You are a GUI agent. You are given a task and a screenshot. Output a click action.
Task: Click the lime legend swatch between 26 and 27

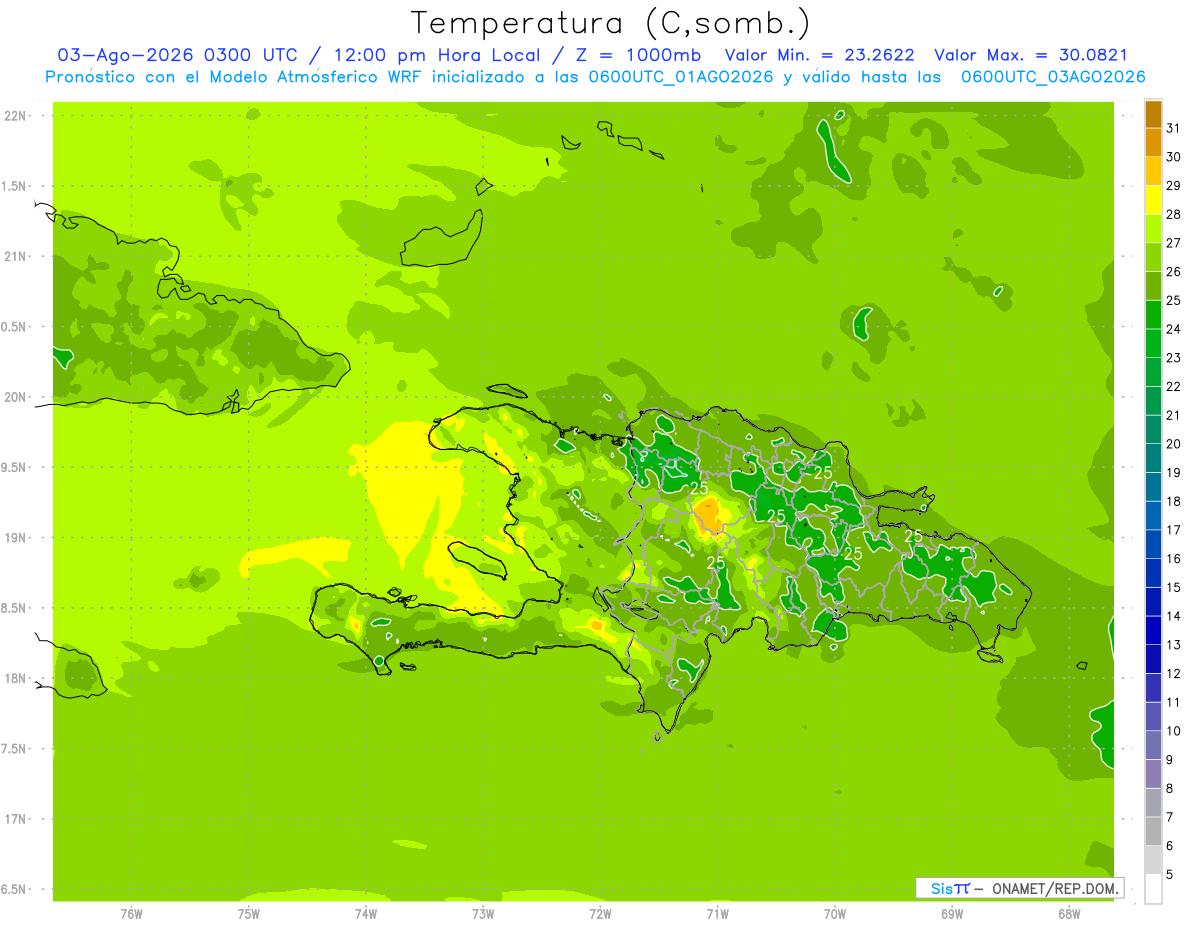pos(1153,257)
